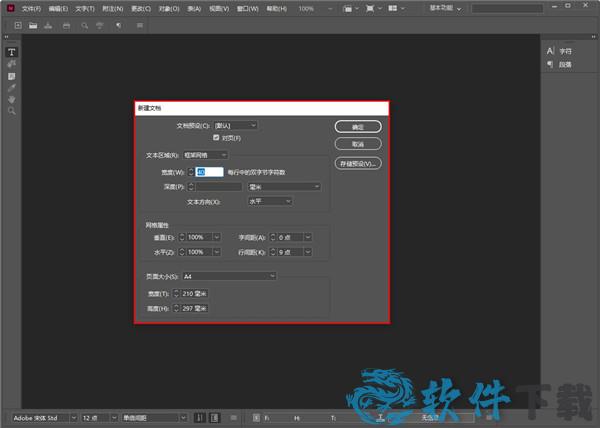Image resolution: width=600 pixels, height=428 pixels.
Task: Click the 取消 (Cancel) button
Action: tap(359, 144)
